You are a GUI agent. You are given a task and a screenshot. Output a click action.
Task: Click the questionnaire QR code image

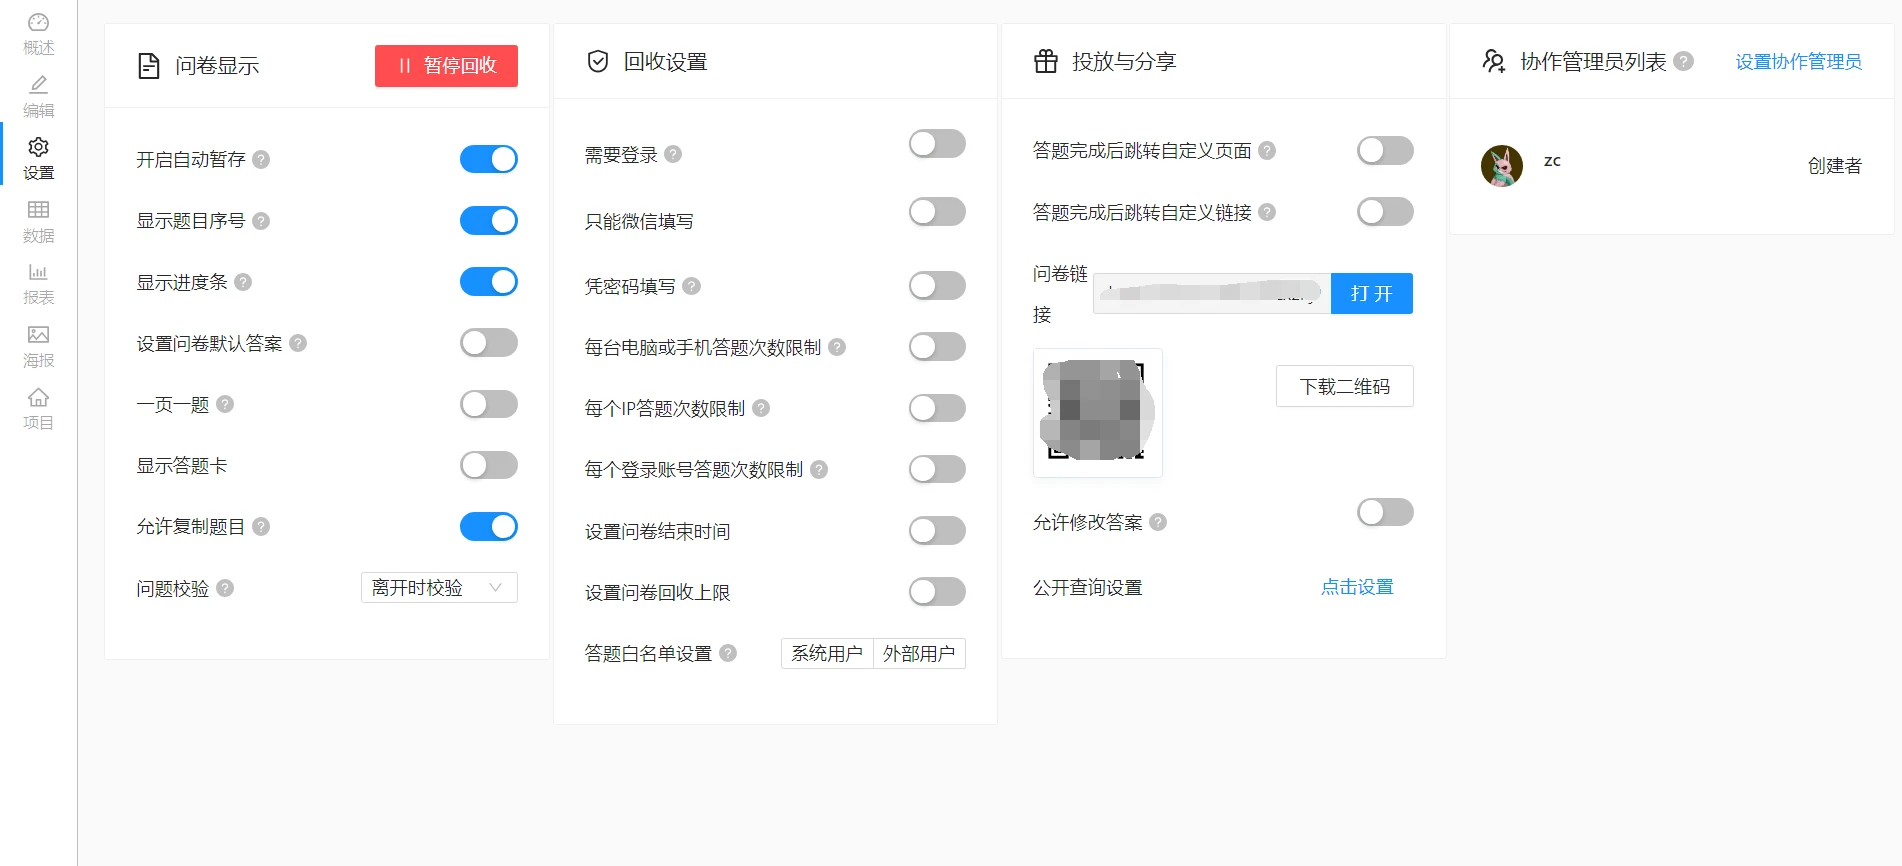point(1097,412)
